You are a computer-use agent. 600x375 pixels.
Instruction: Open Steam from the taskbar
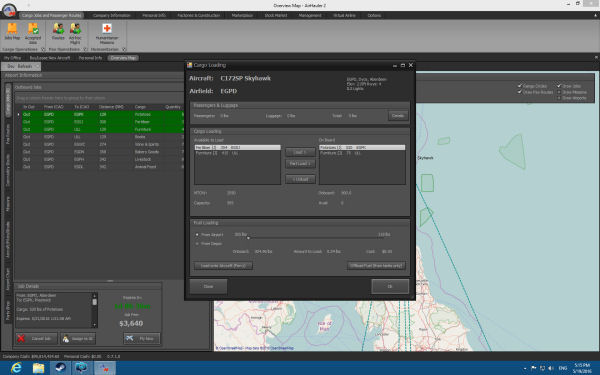[60, 368]
